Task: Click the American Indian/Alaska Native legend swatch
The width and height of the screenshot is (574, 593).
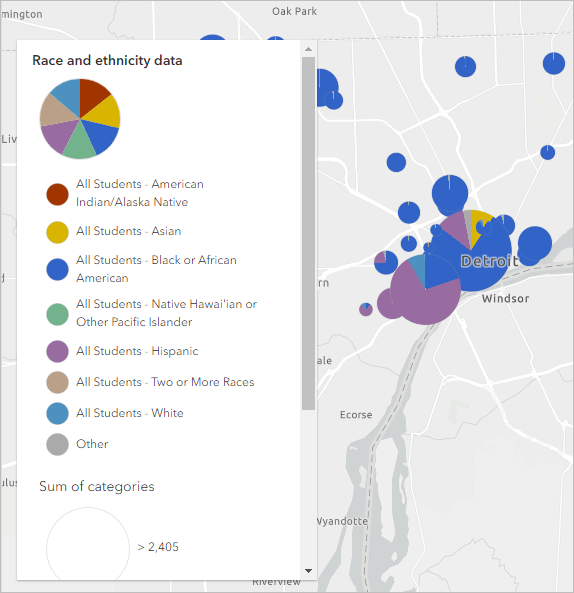Action: pyautogui.click(x=57, y=194)
